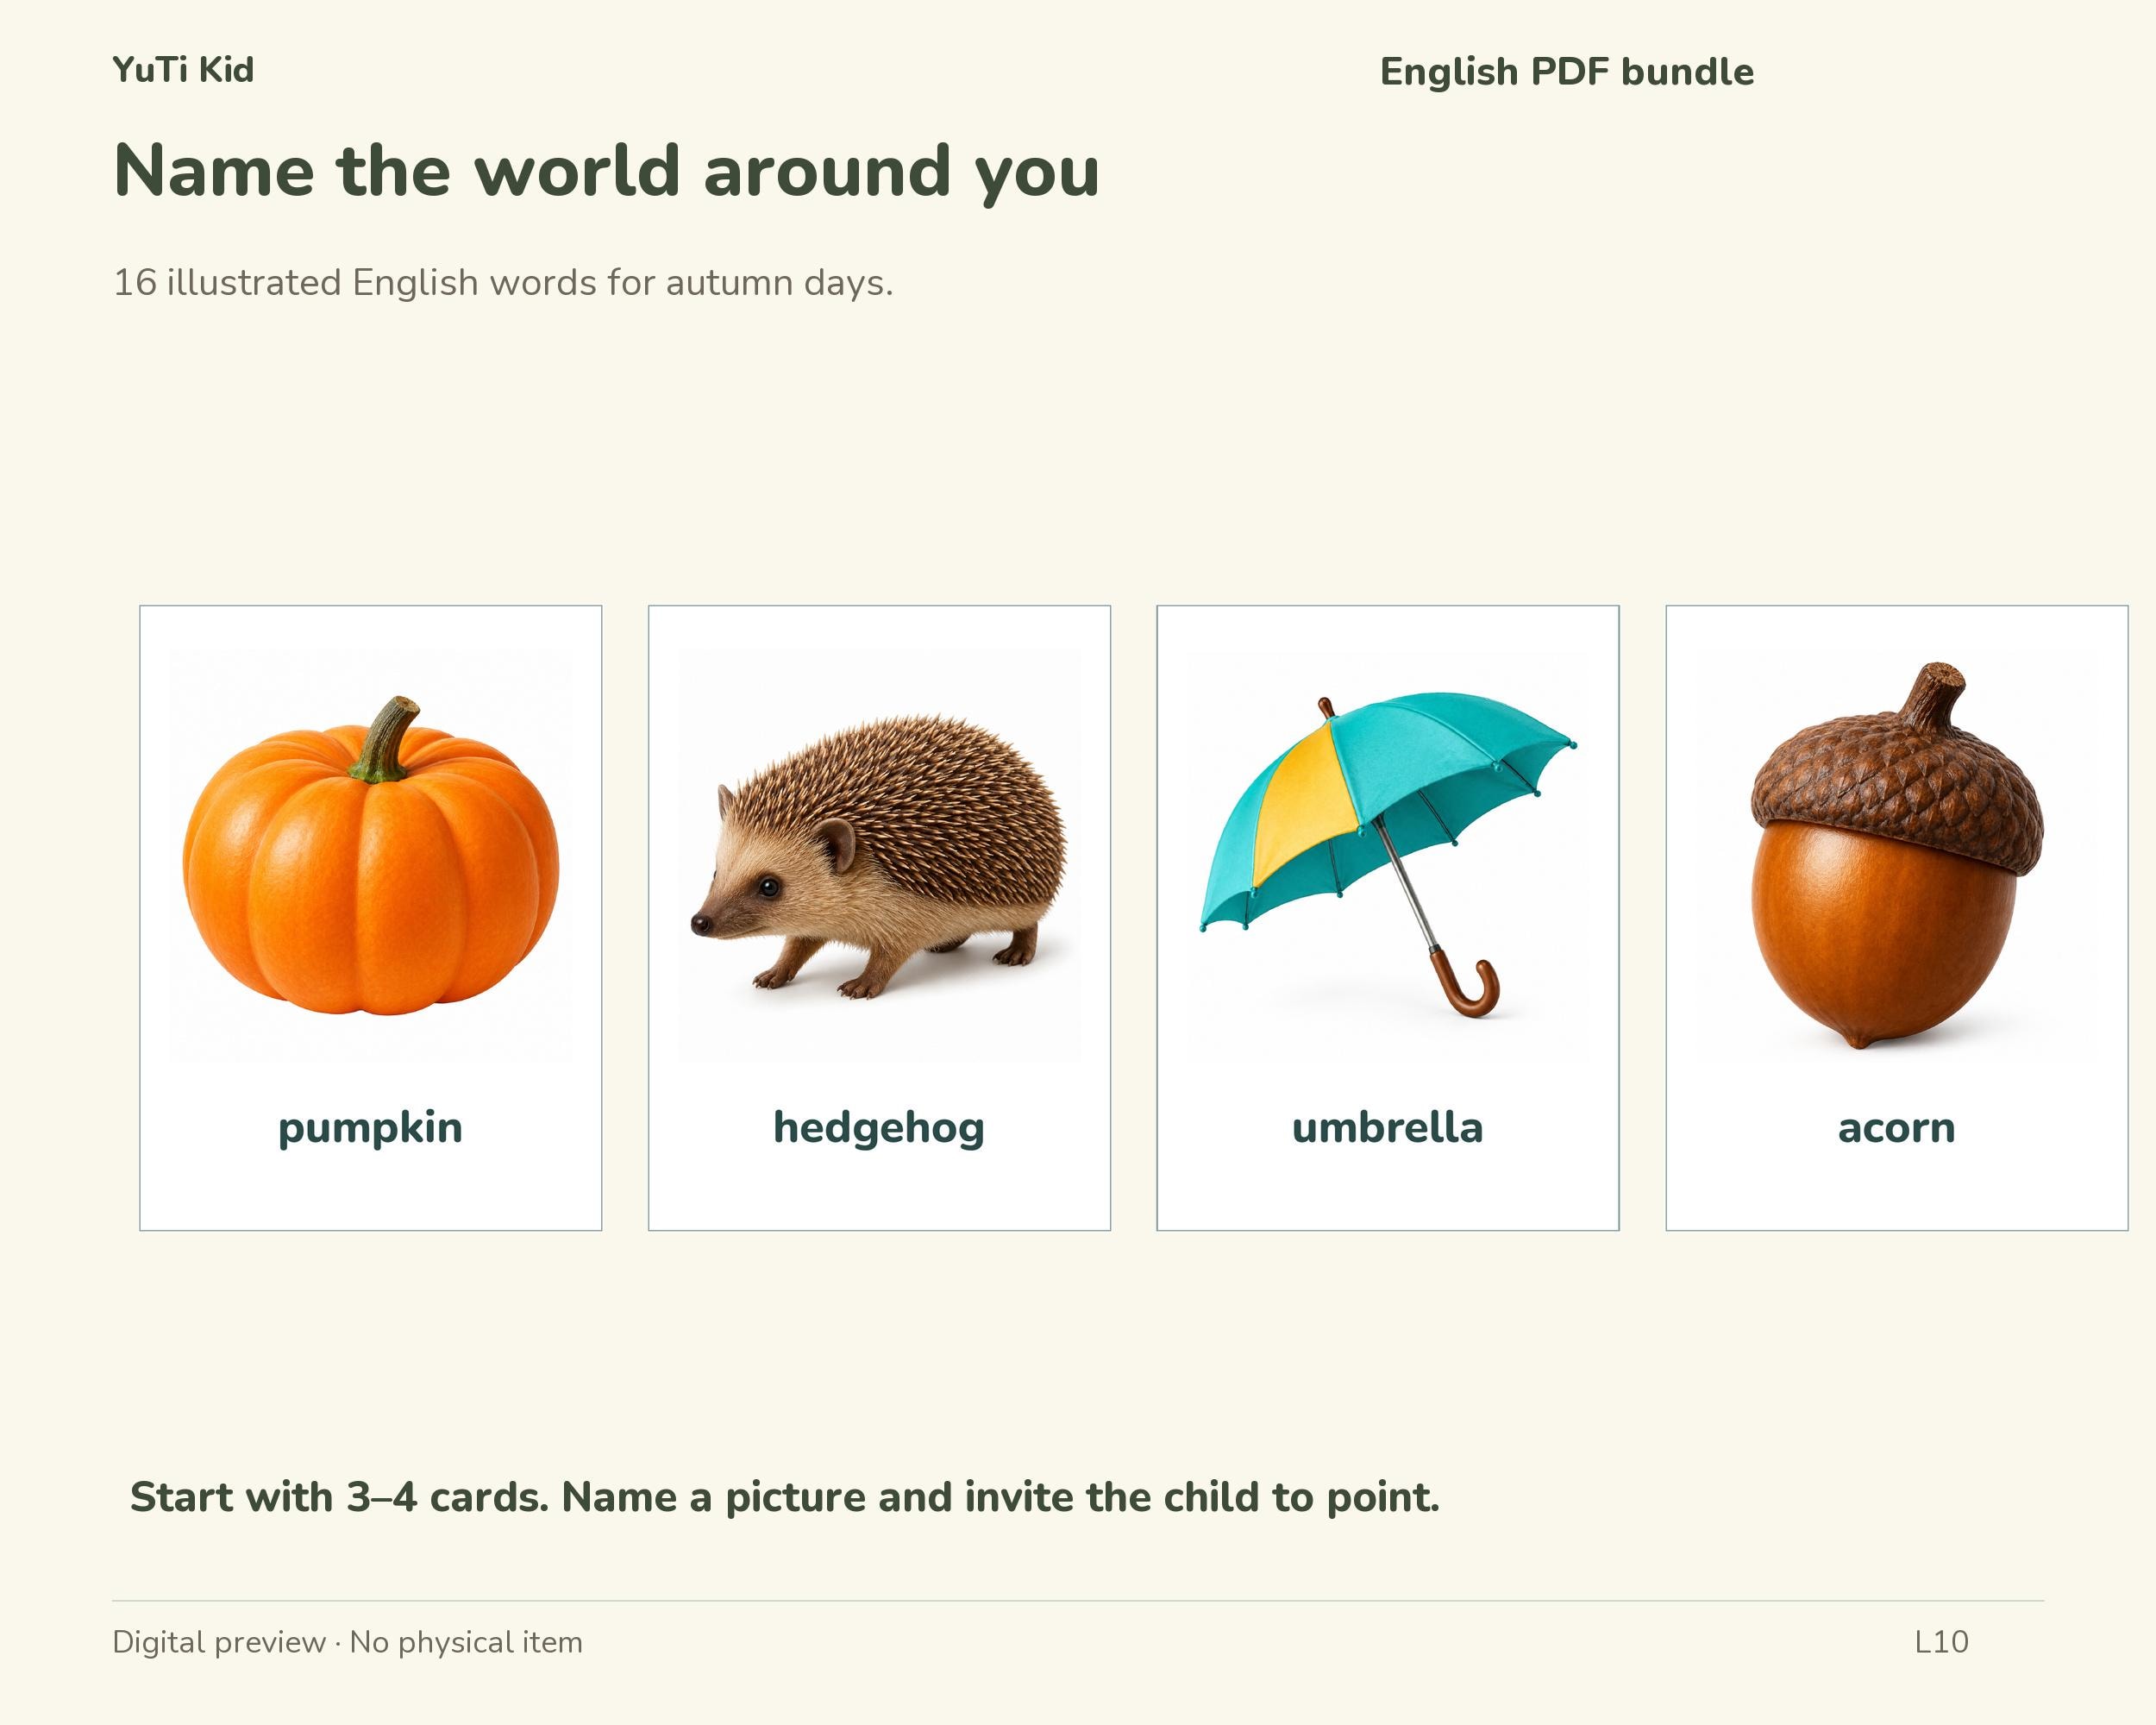Select the word 'hedgehog' label
Screen dimensions: 2156x1725
879,1128
